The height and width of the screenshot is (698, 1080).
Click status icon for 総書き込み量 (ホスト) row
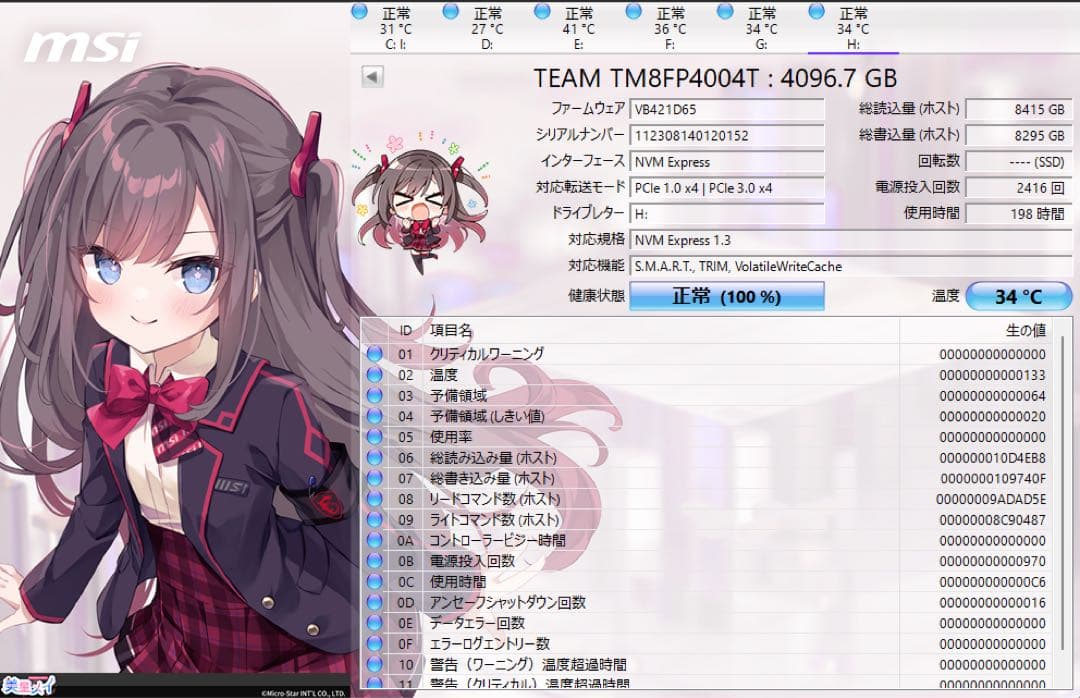coord(375,478)
